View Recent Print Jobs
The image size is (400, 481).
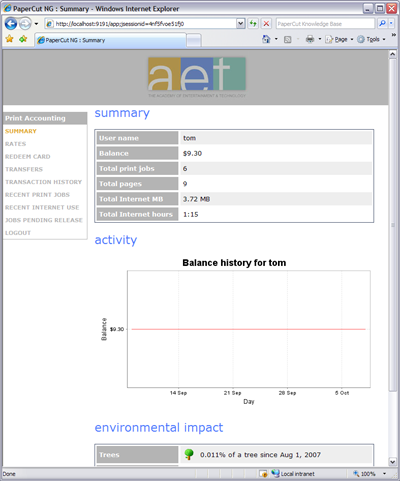click(x=37, y=194)
